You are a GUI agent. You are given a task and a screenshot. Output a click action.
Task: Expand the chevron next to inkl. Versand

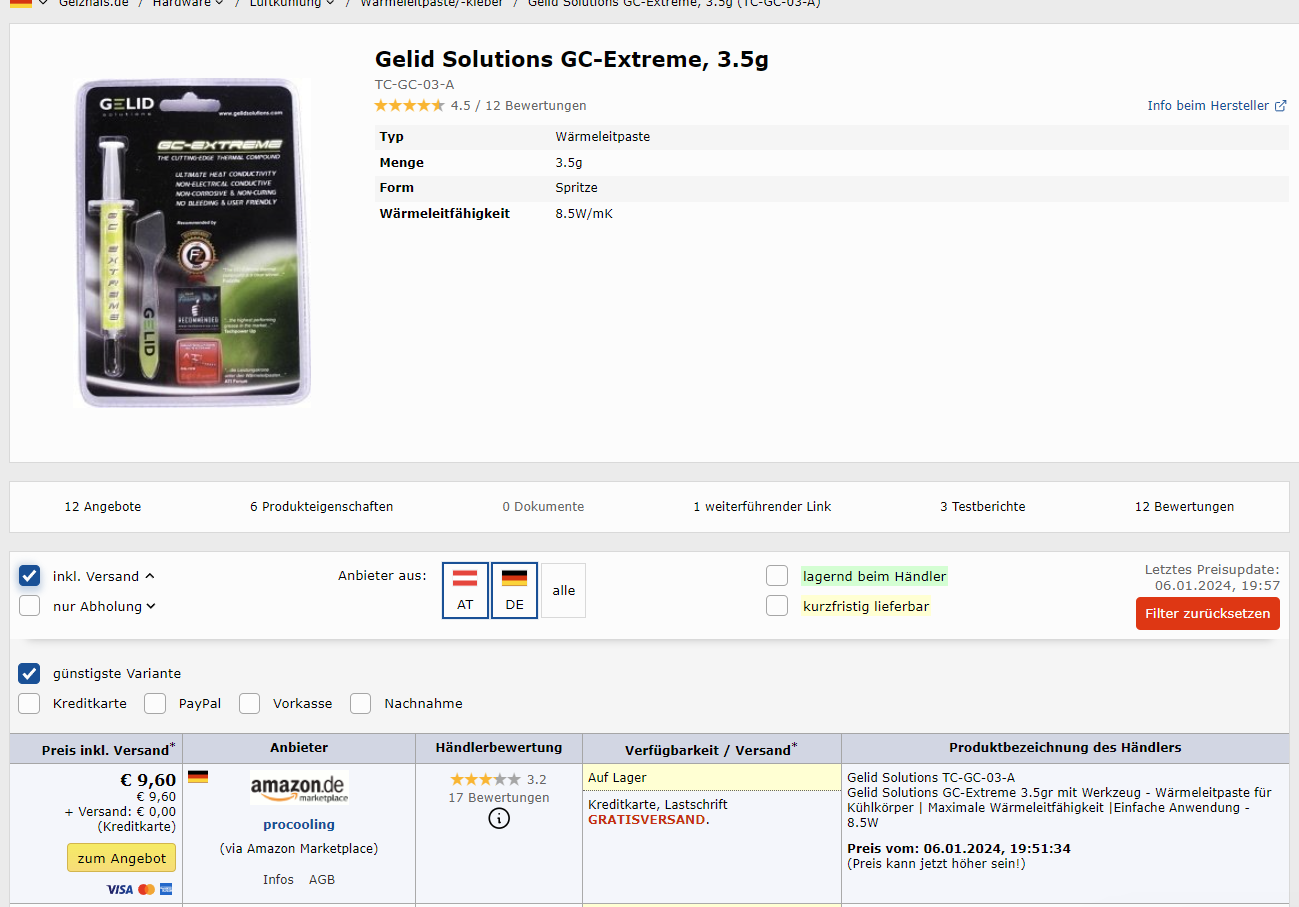click(150, 576)
